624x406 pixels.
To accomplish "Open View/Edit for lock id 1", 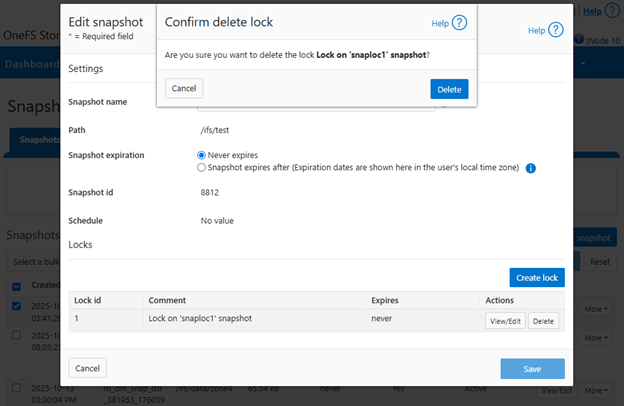I will (x=504, y=321).
